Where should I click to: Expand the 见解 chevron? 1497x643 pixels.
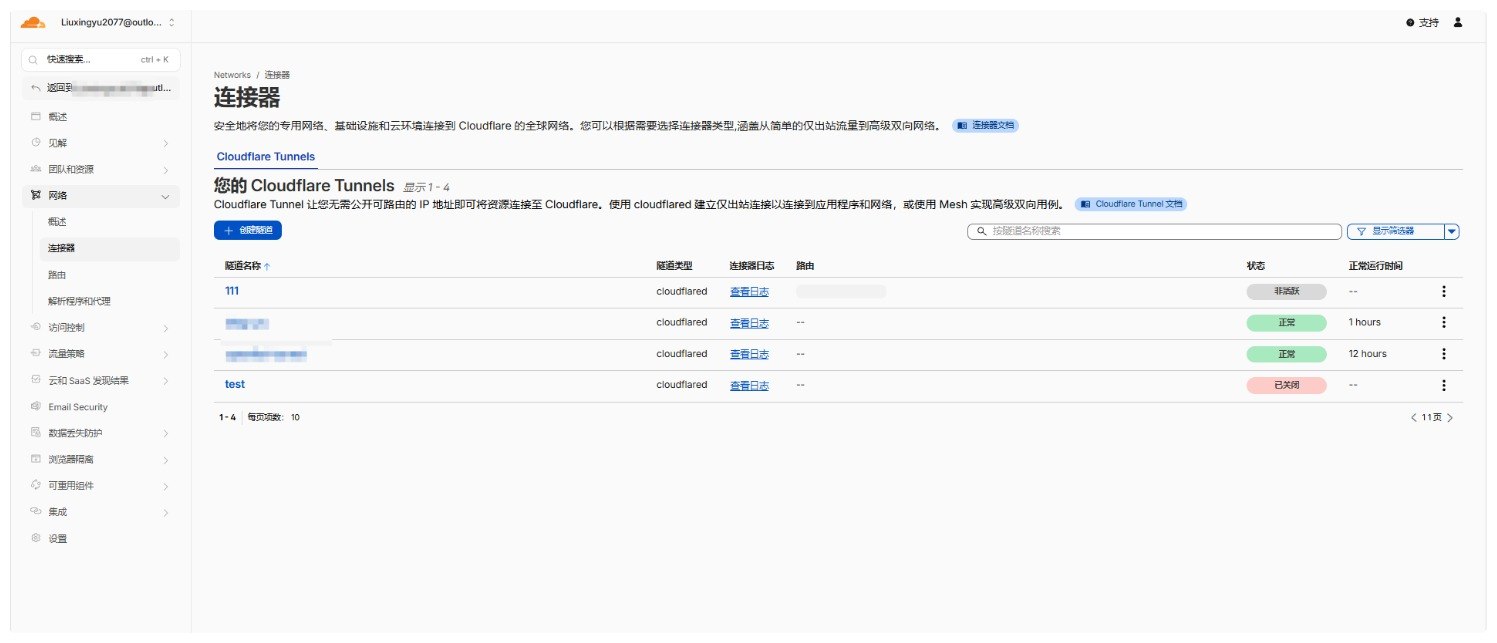click(x=165, y=144)
